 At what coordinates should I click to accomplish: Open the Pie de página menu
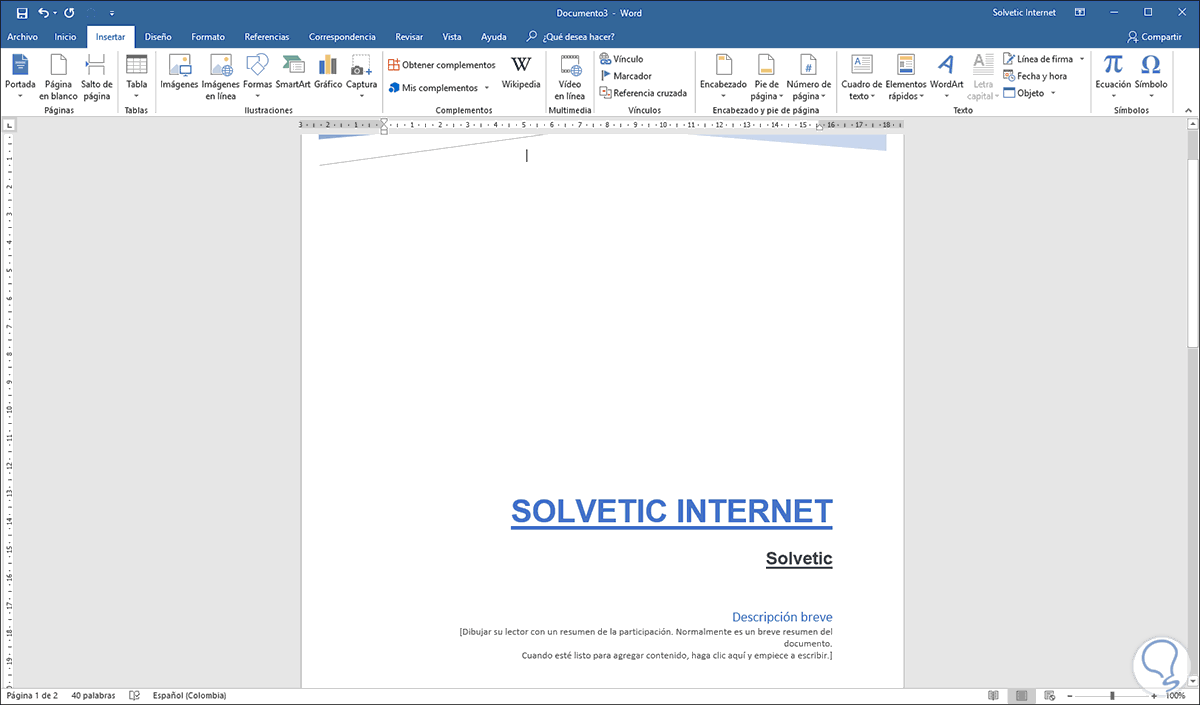click(766, 76)
